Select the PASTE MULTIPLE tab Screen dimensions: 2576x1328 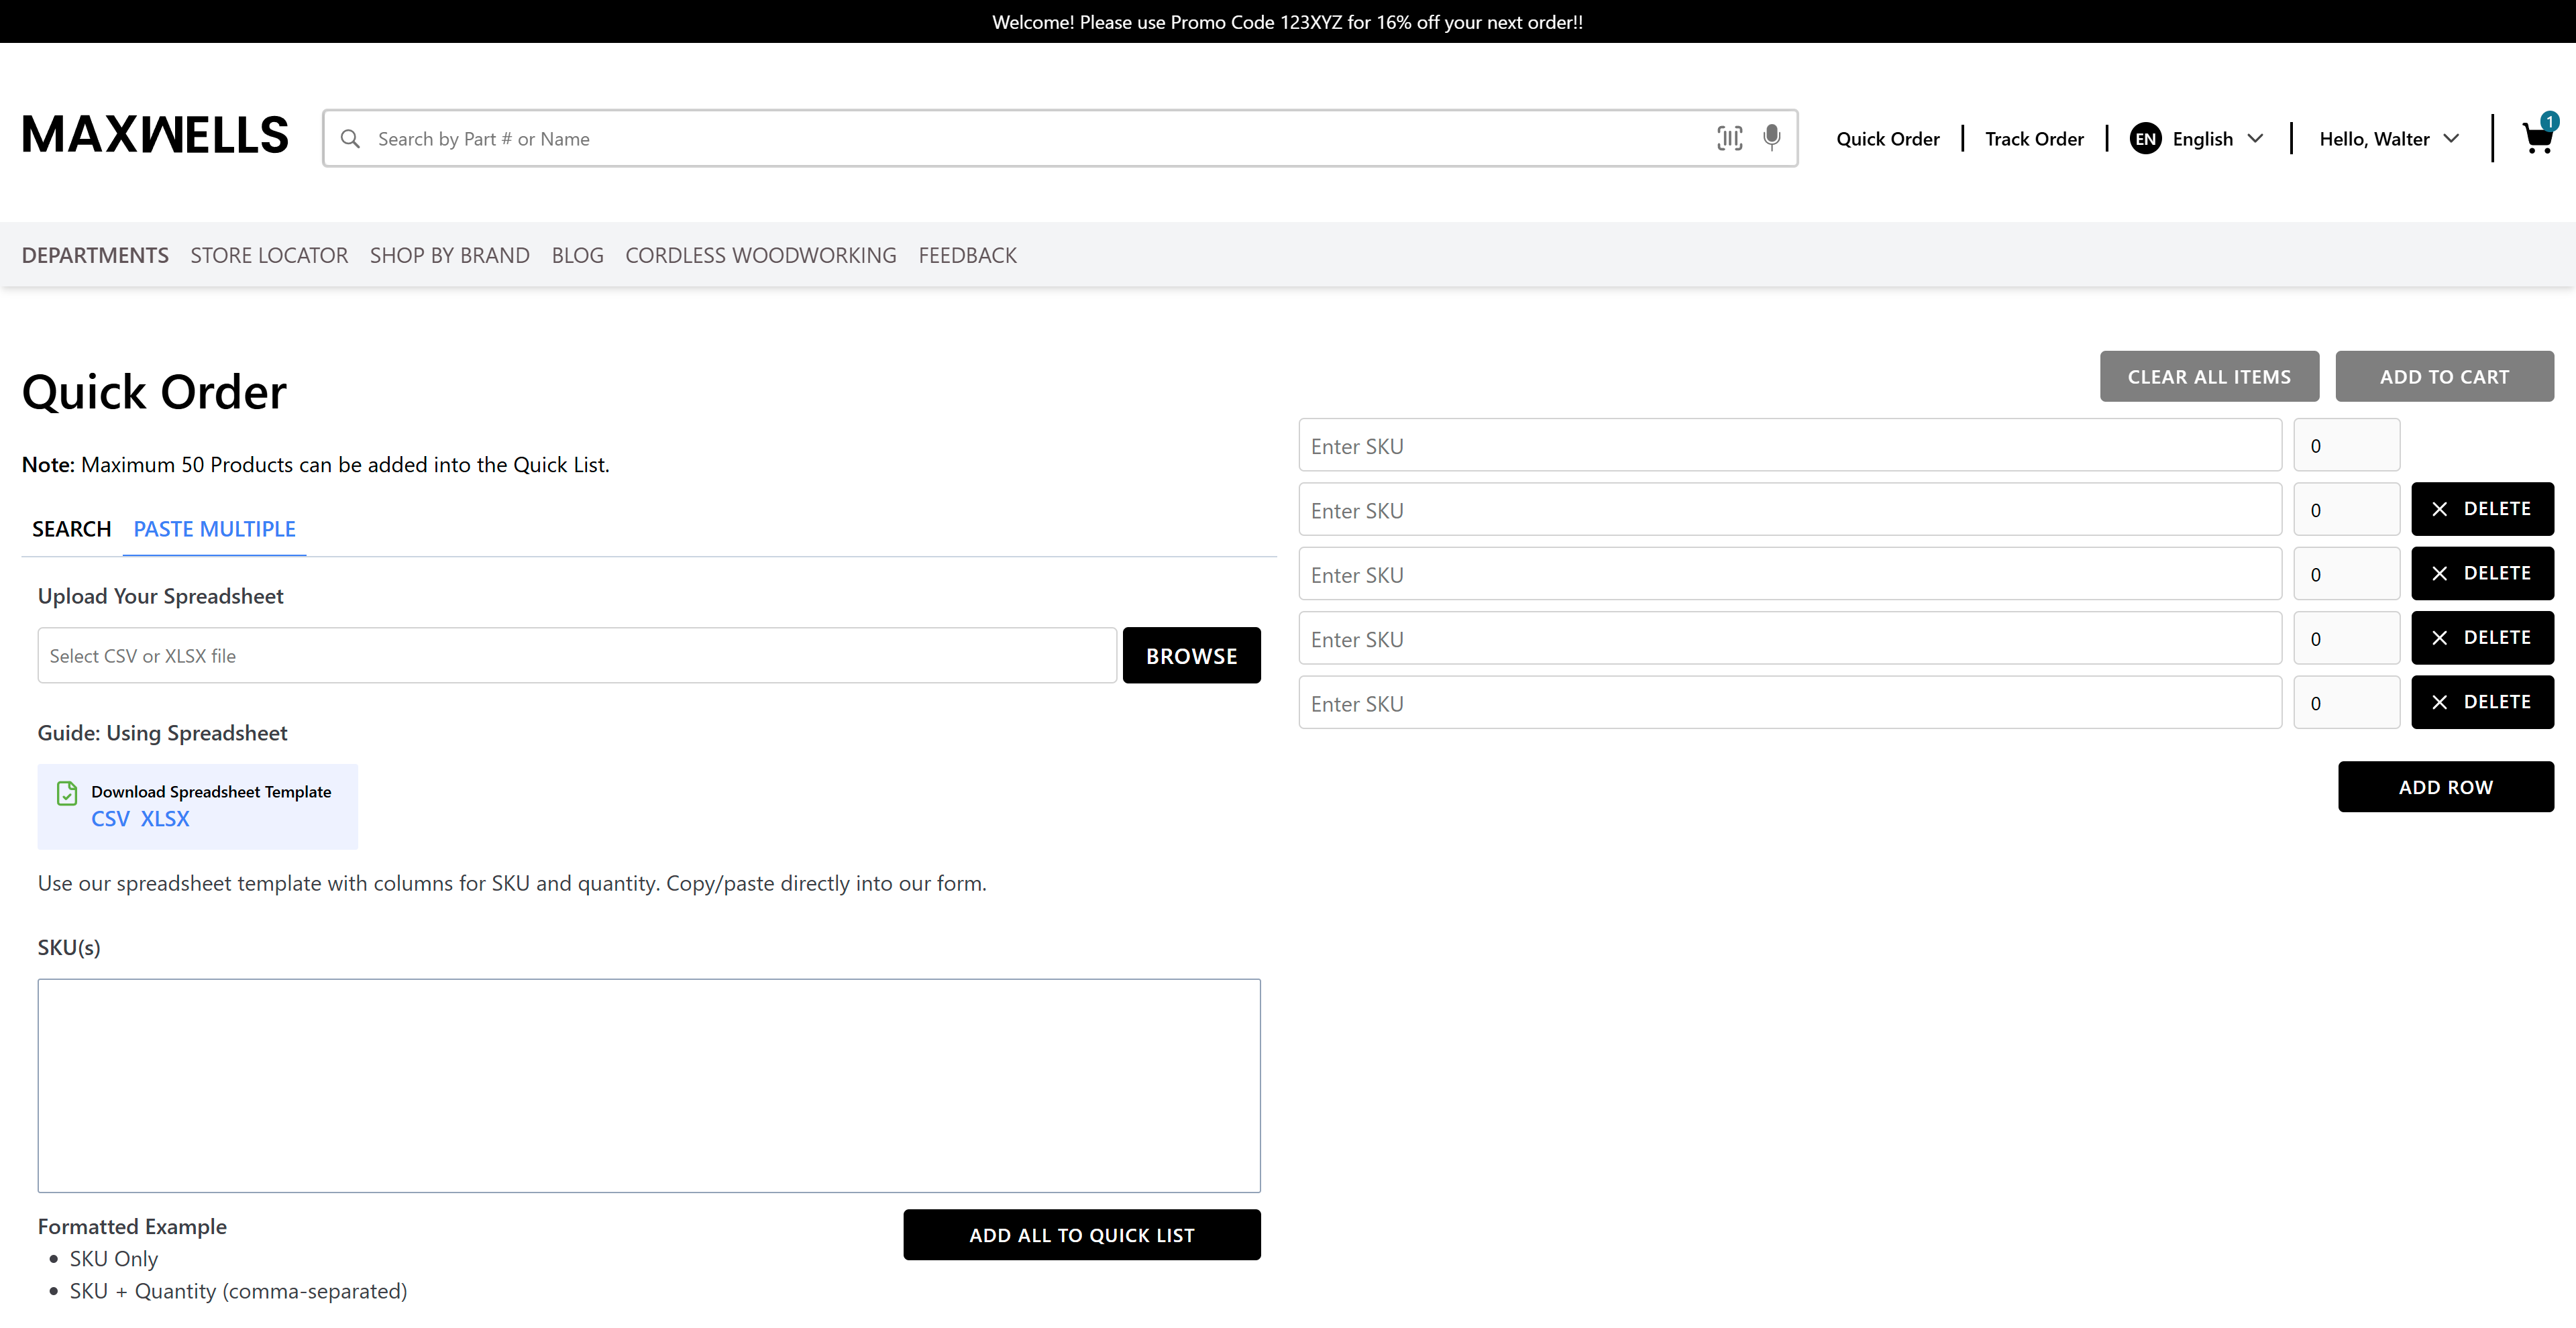click(x=214, y=529)
